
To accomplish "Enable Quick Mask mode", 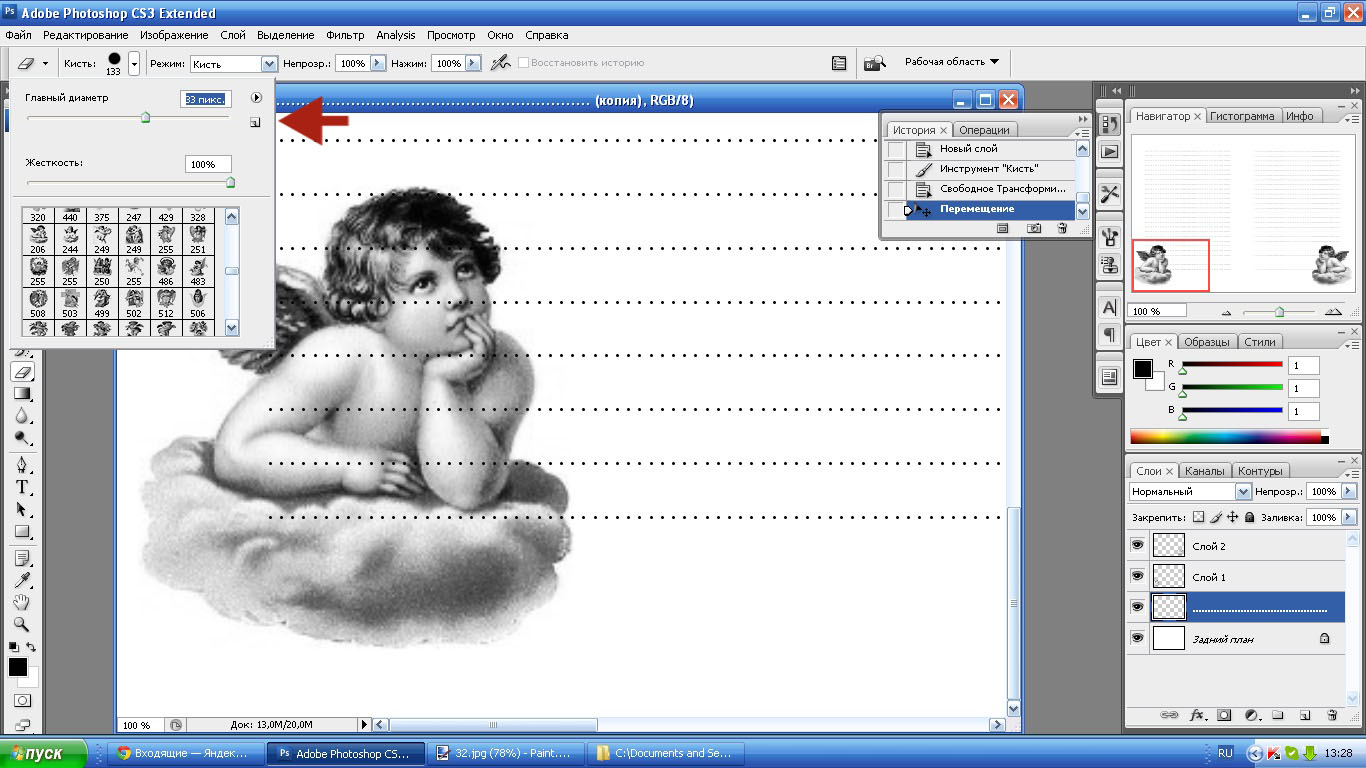I will (x=21, y=701).
